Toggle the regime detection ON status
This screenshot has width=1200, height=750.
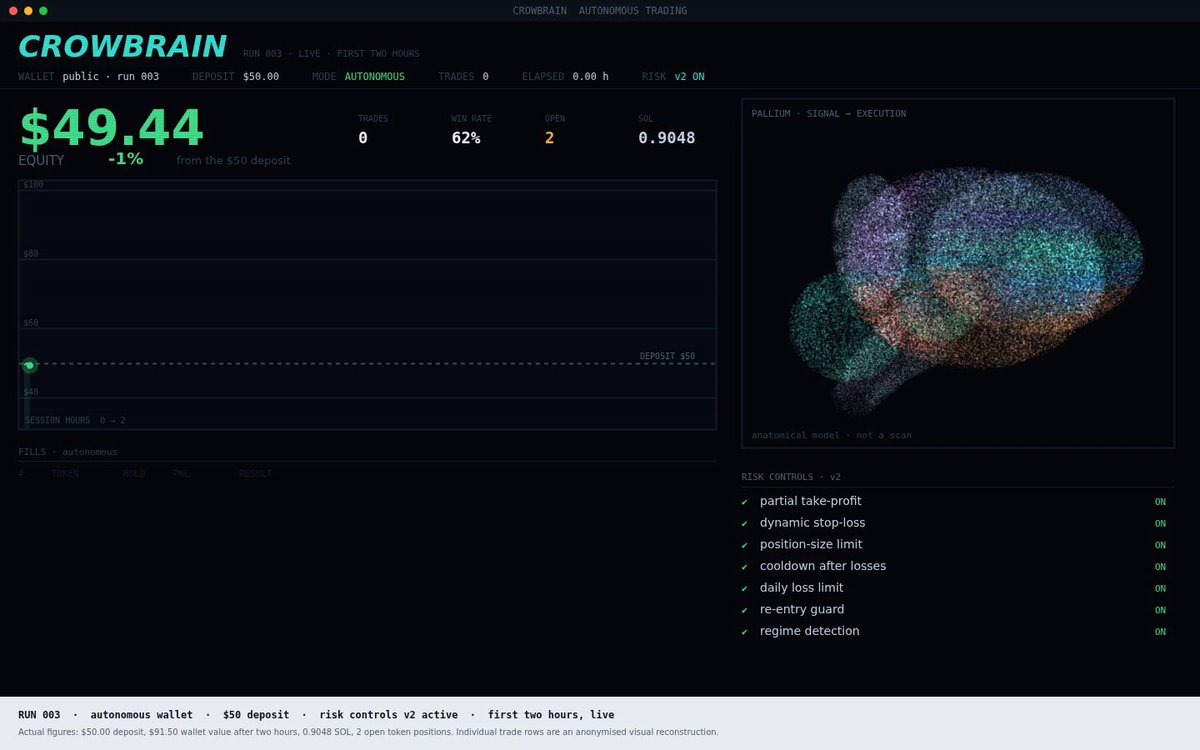click(x=1160, y=632)
